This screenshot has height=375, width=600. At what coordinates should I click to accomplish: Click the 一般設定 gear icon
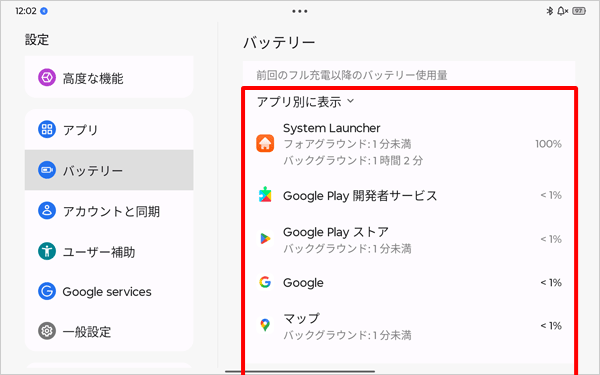click(47, 331)
